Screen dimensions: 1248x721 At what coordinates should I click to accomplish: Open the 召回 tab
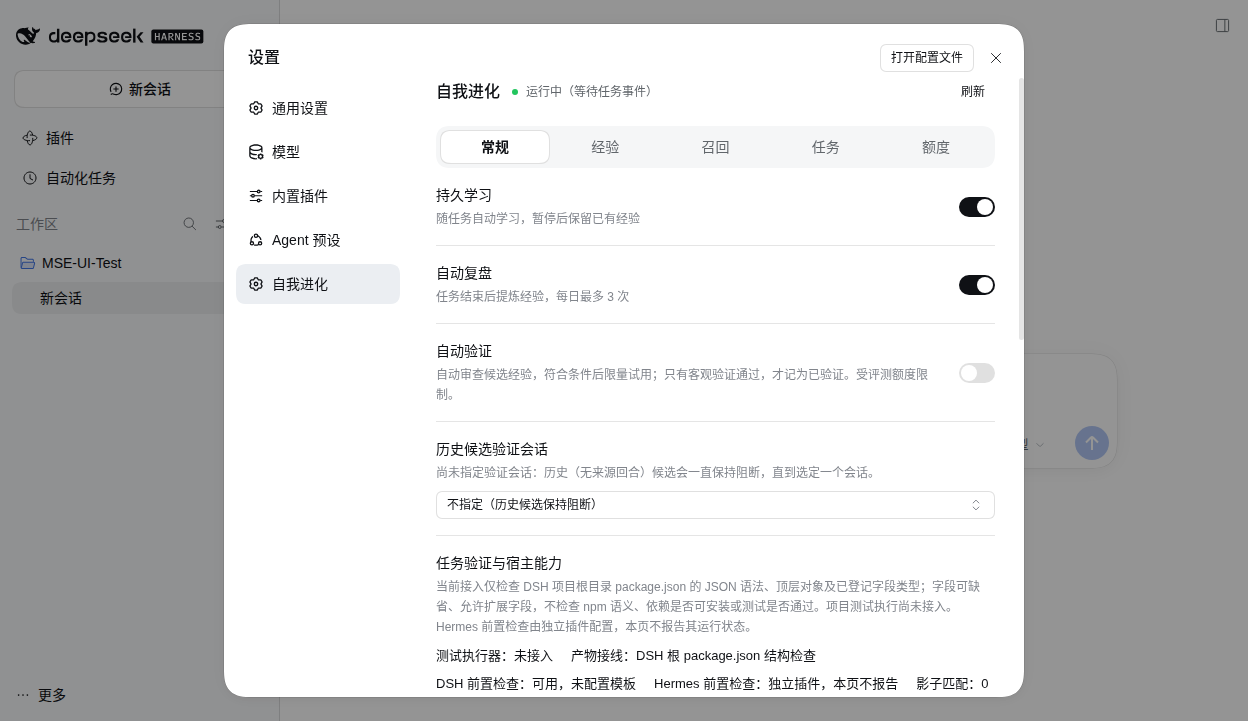tap(715, 147)
